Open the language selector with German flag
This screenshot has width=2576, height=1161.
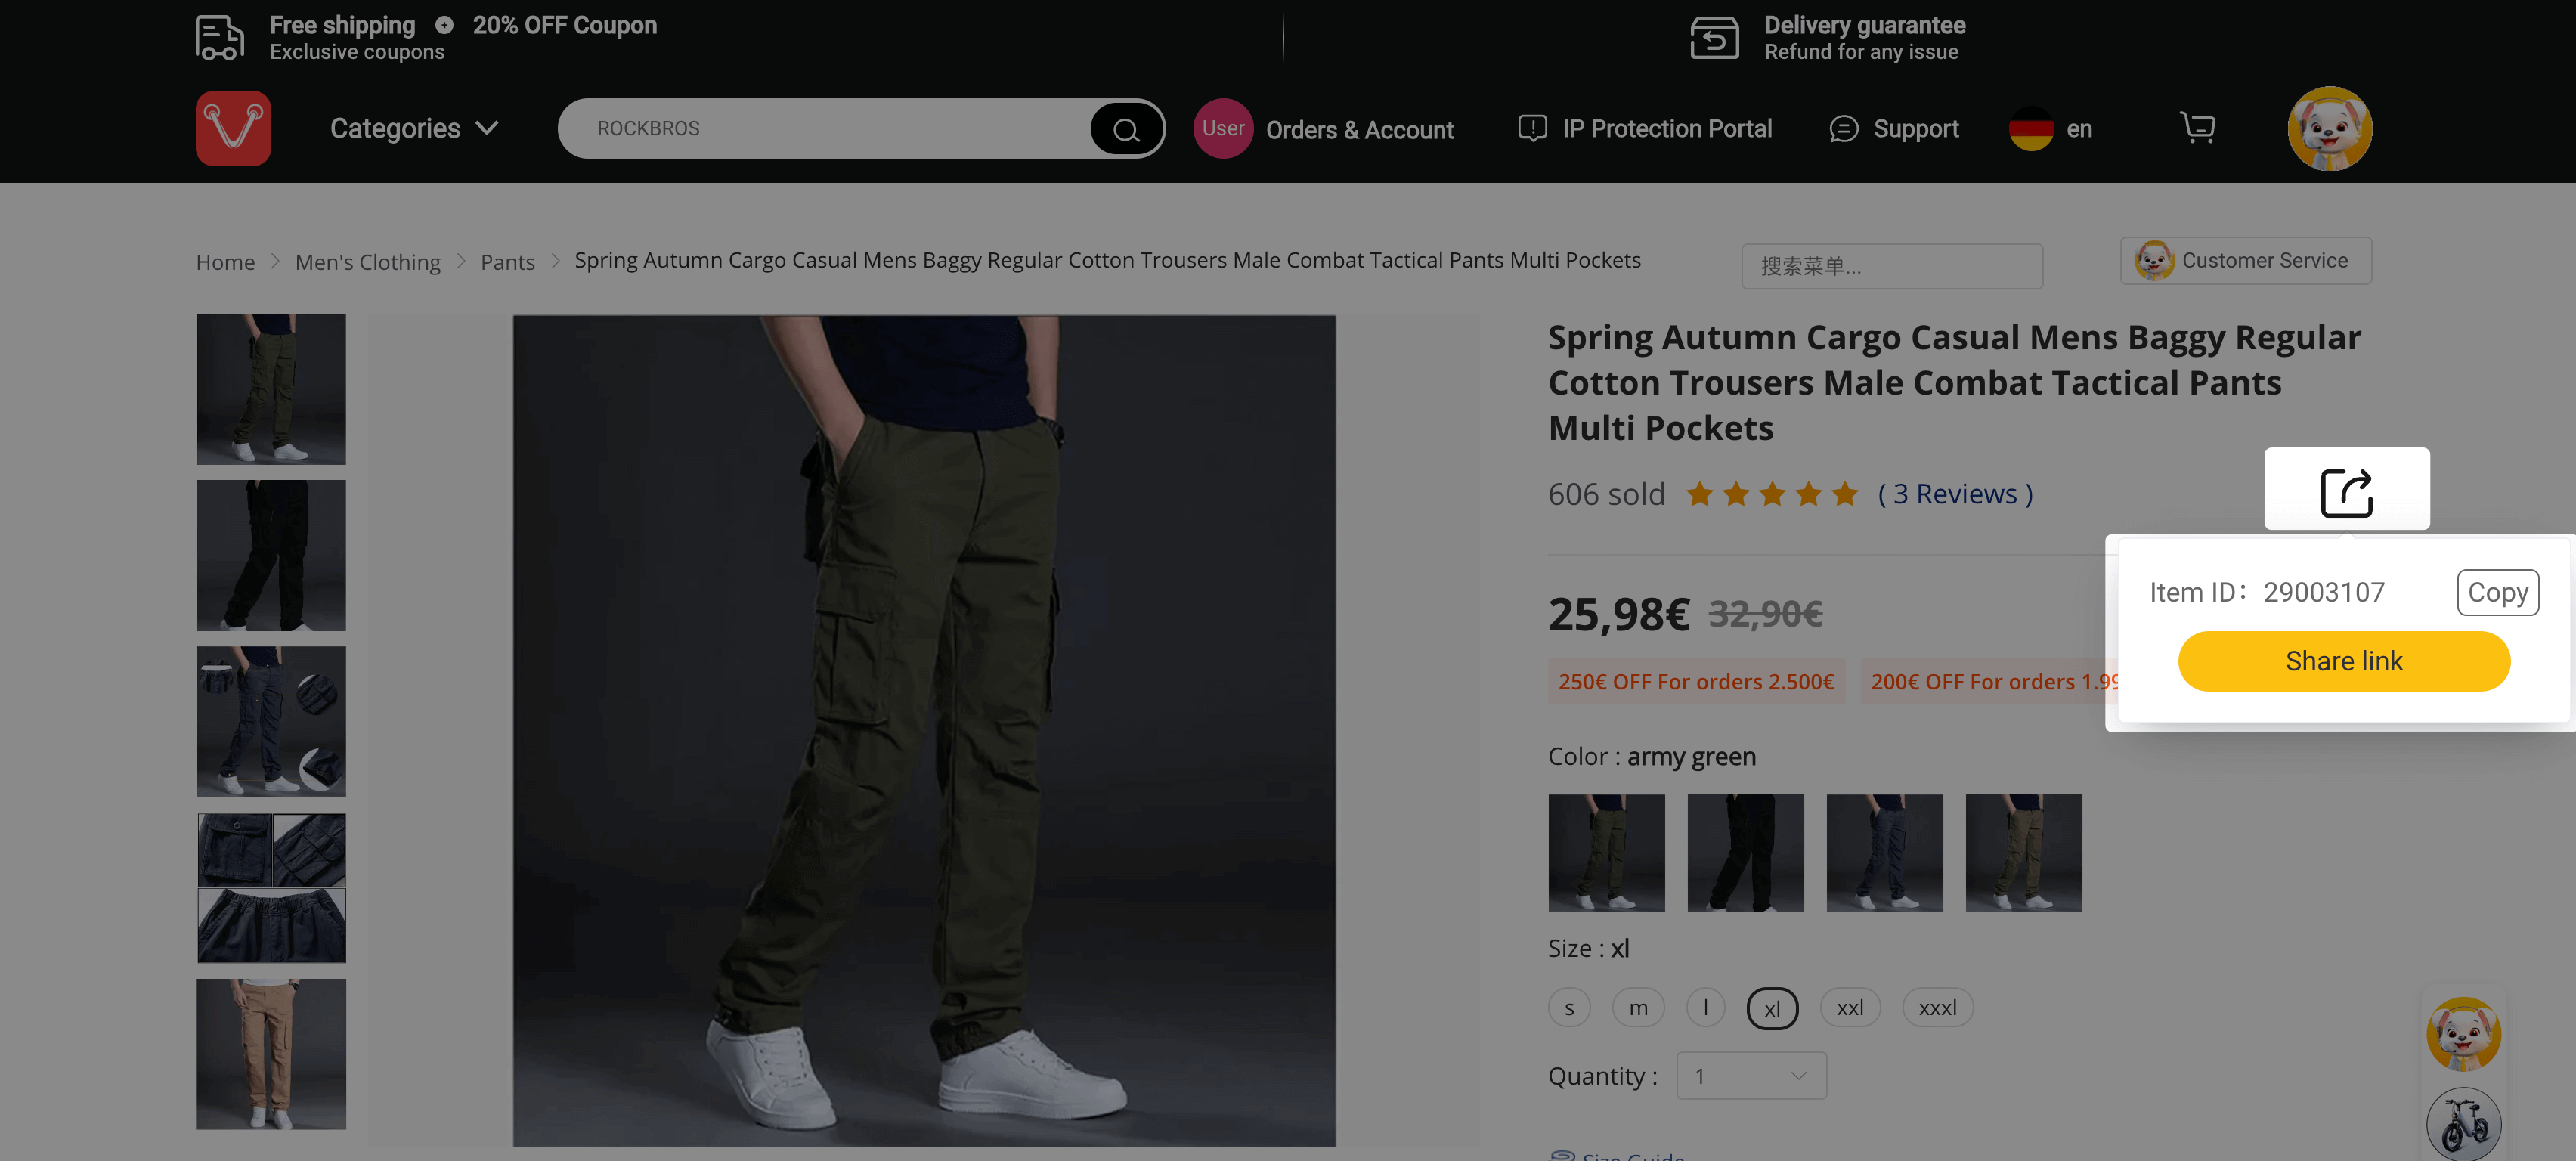pos(2050,129)
